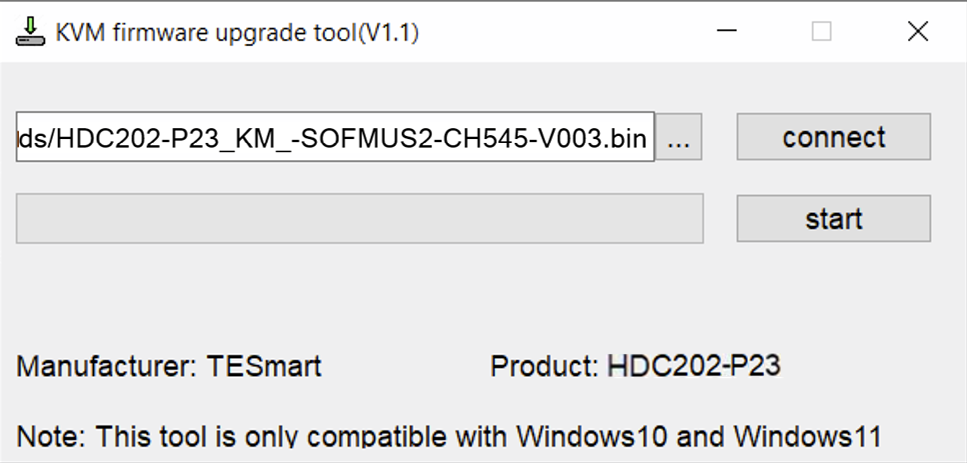The image size is (967, 463).
Task: Open the file browser with the ellipsis button
Action: click(x=678, y=137)
